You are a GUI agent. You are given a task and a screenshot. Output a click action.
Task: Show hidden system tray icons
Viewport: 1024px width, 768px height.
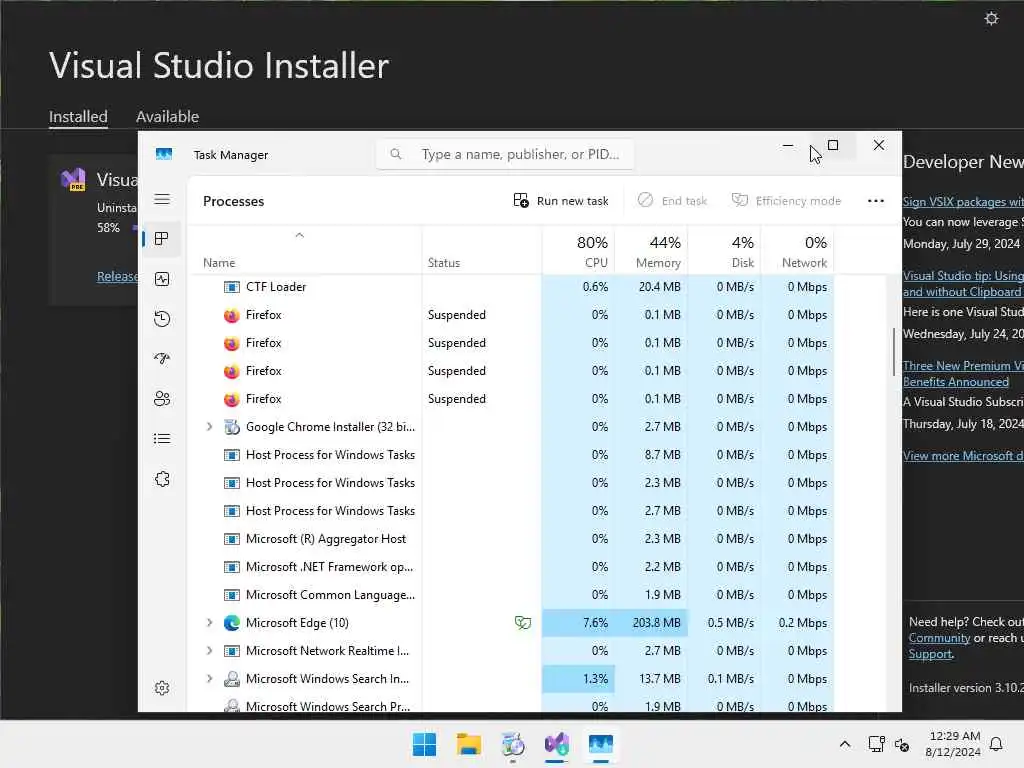[844, 744]
